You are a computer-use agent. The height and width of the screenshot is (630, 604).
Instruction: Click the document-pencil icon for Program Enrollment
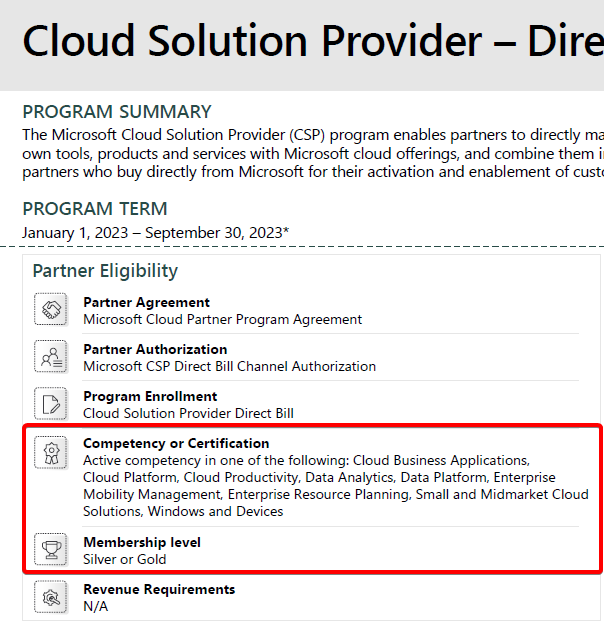[51, 403]
